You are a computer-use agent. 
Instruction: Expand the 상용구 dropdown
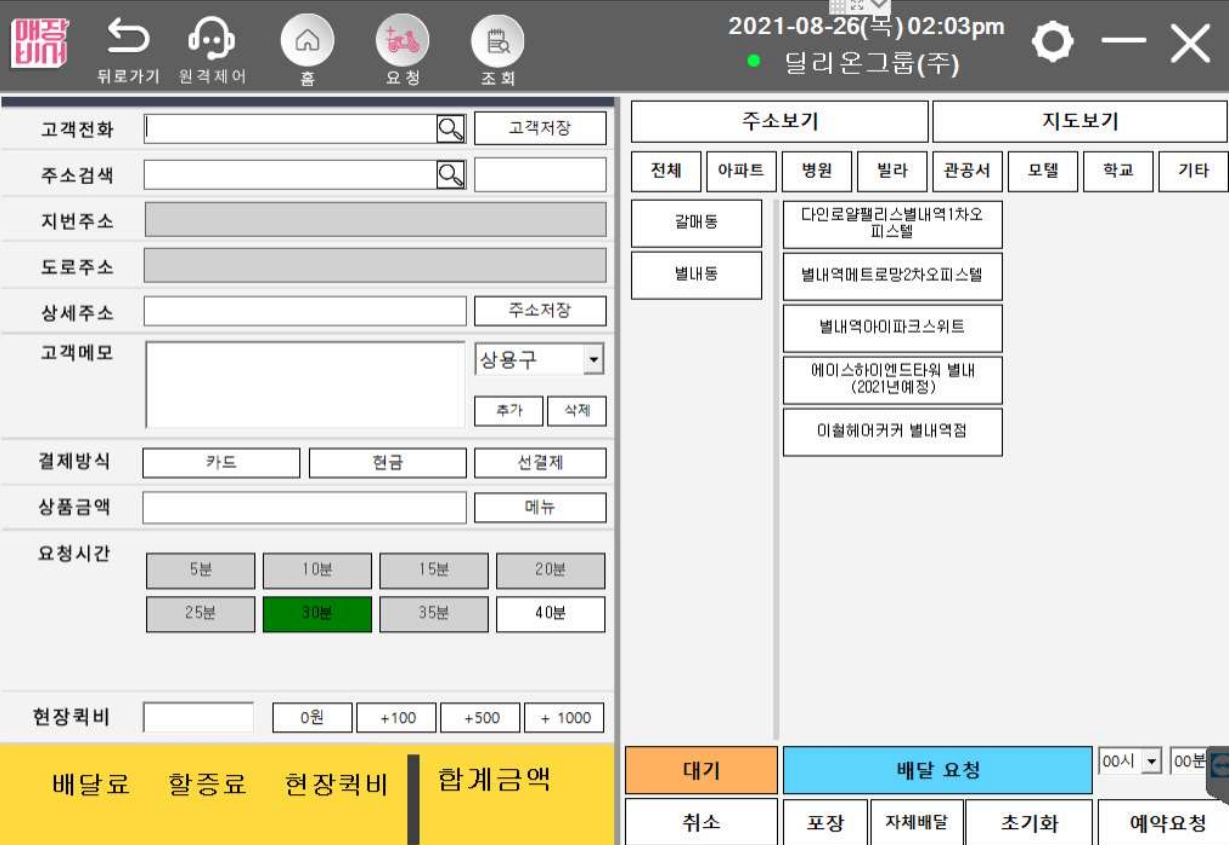pos(593,360)
